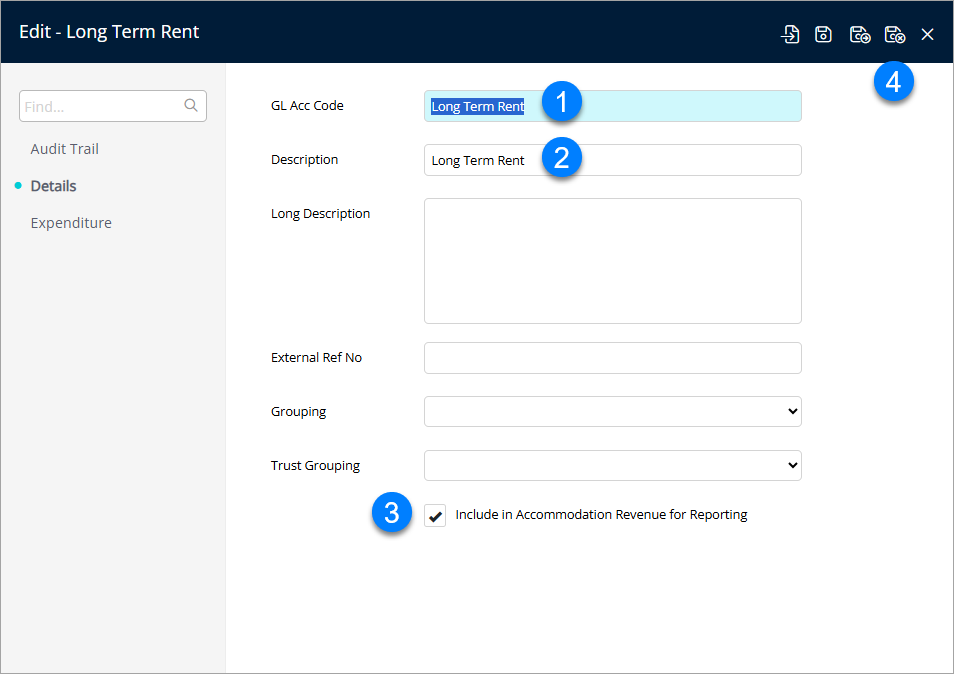Viewport: 954px width, 674px height.
Task: Click the Save floppy disk icon
Action: click(823, 35)
